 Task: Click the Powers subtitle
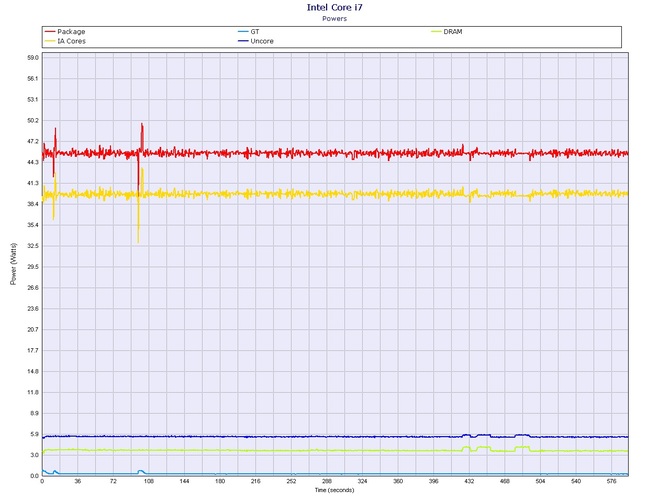tap(335, 18)
